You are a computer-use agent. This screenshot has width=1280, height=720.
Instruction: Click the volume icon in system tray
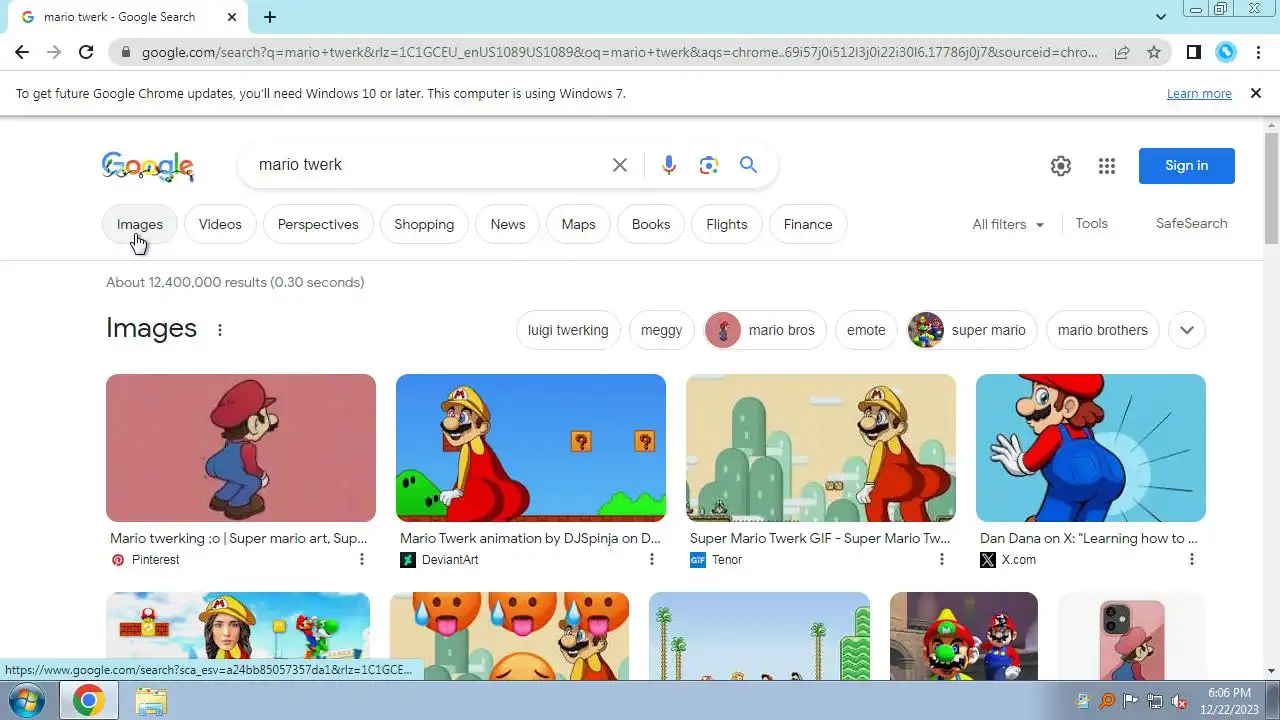pos(1179,701)
